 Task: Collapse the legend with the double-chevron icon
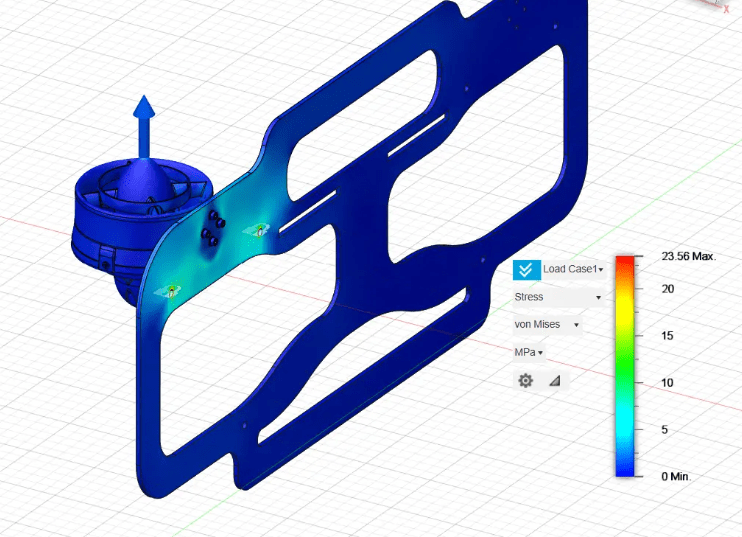point(526,270)
